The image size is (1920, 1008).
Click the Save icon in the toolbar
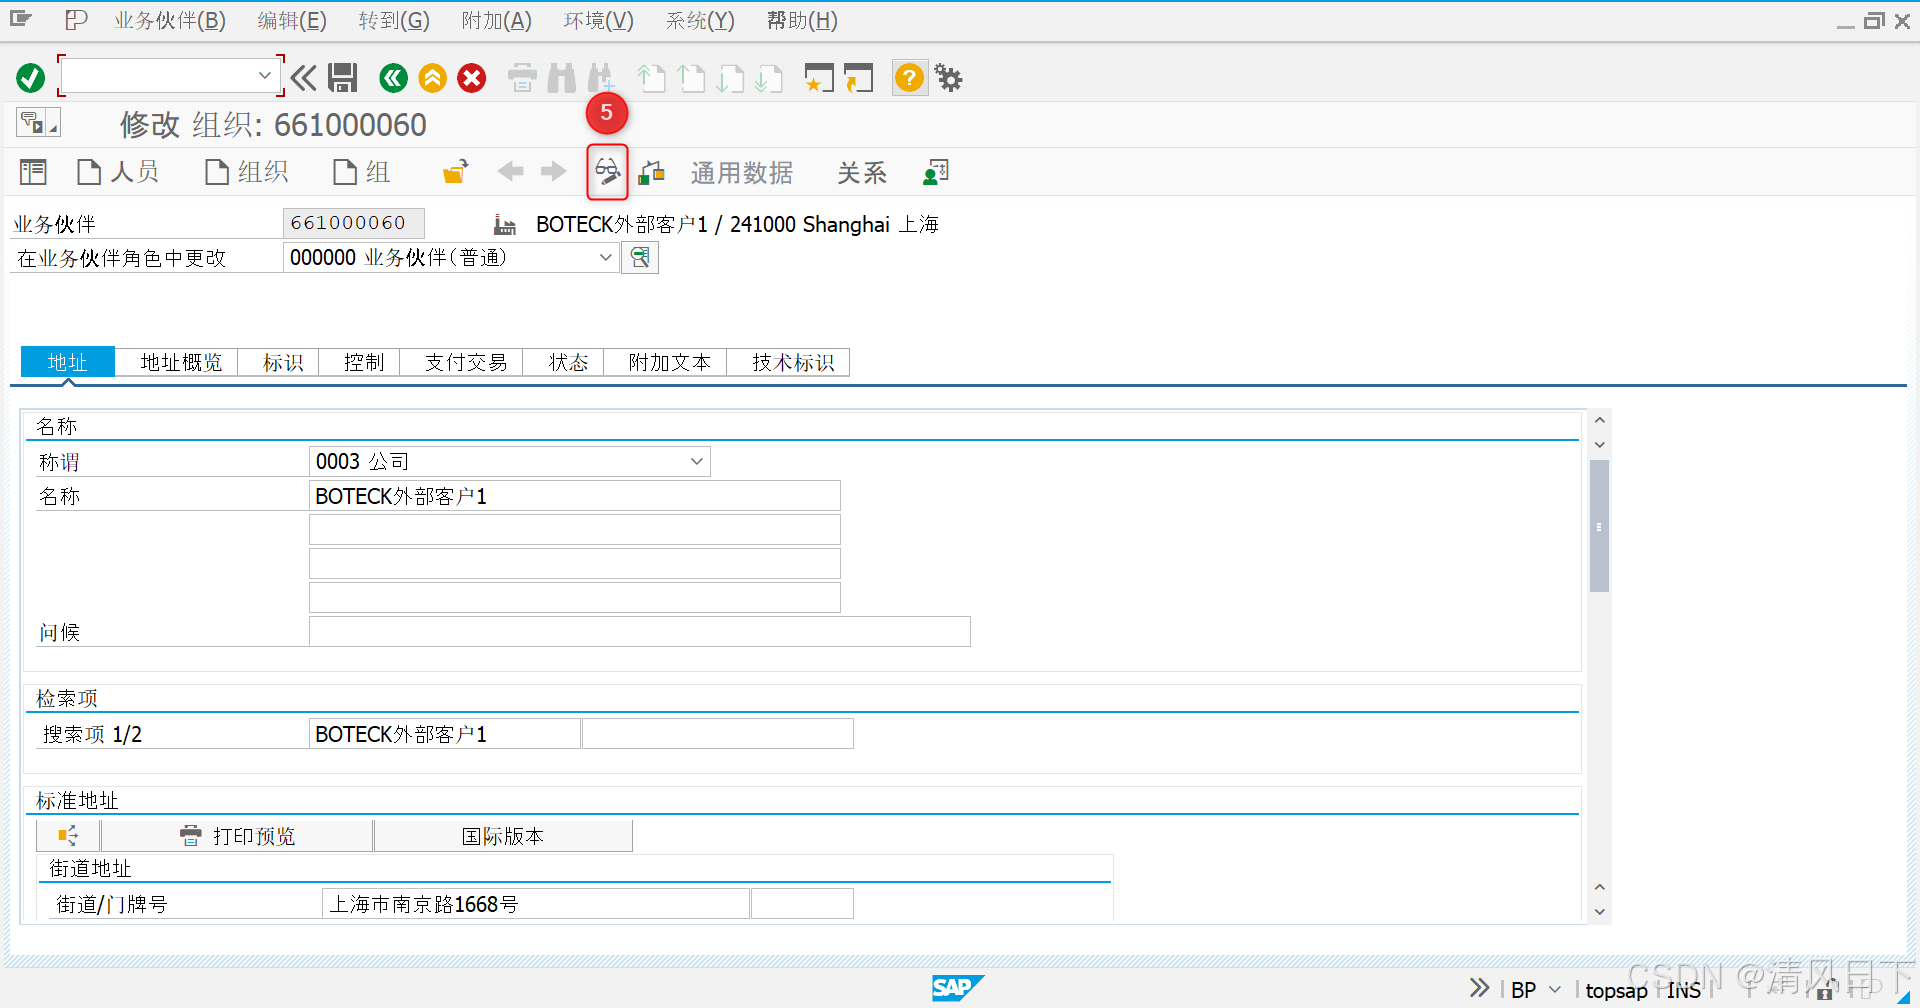pos(343,77)
